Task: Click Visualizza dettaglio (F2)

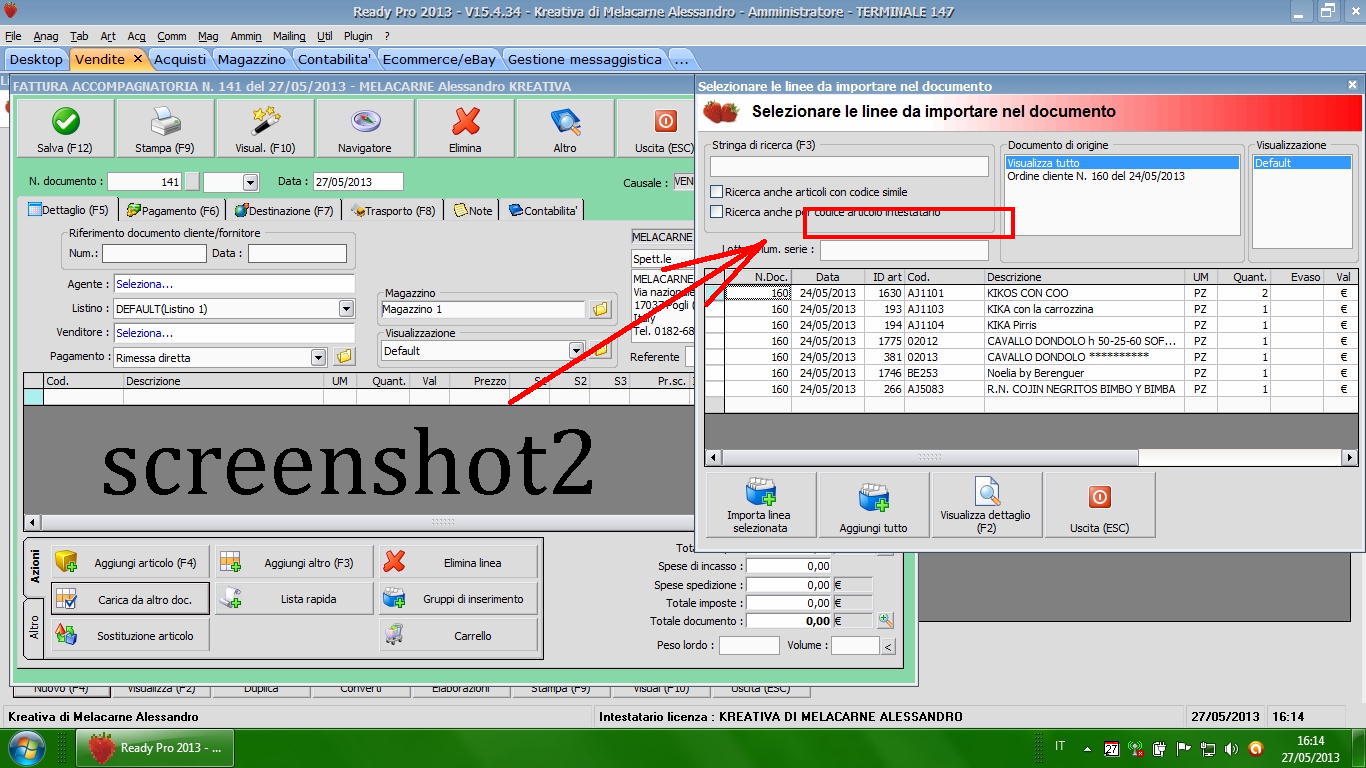Action: click(x=987, y=505)
